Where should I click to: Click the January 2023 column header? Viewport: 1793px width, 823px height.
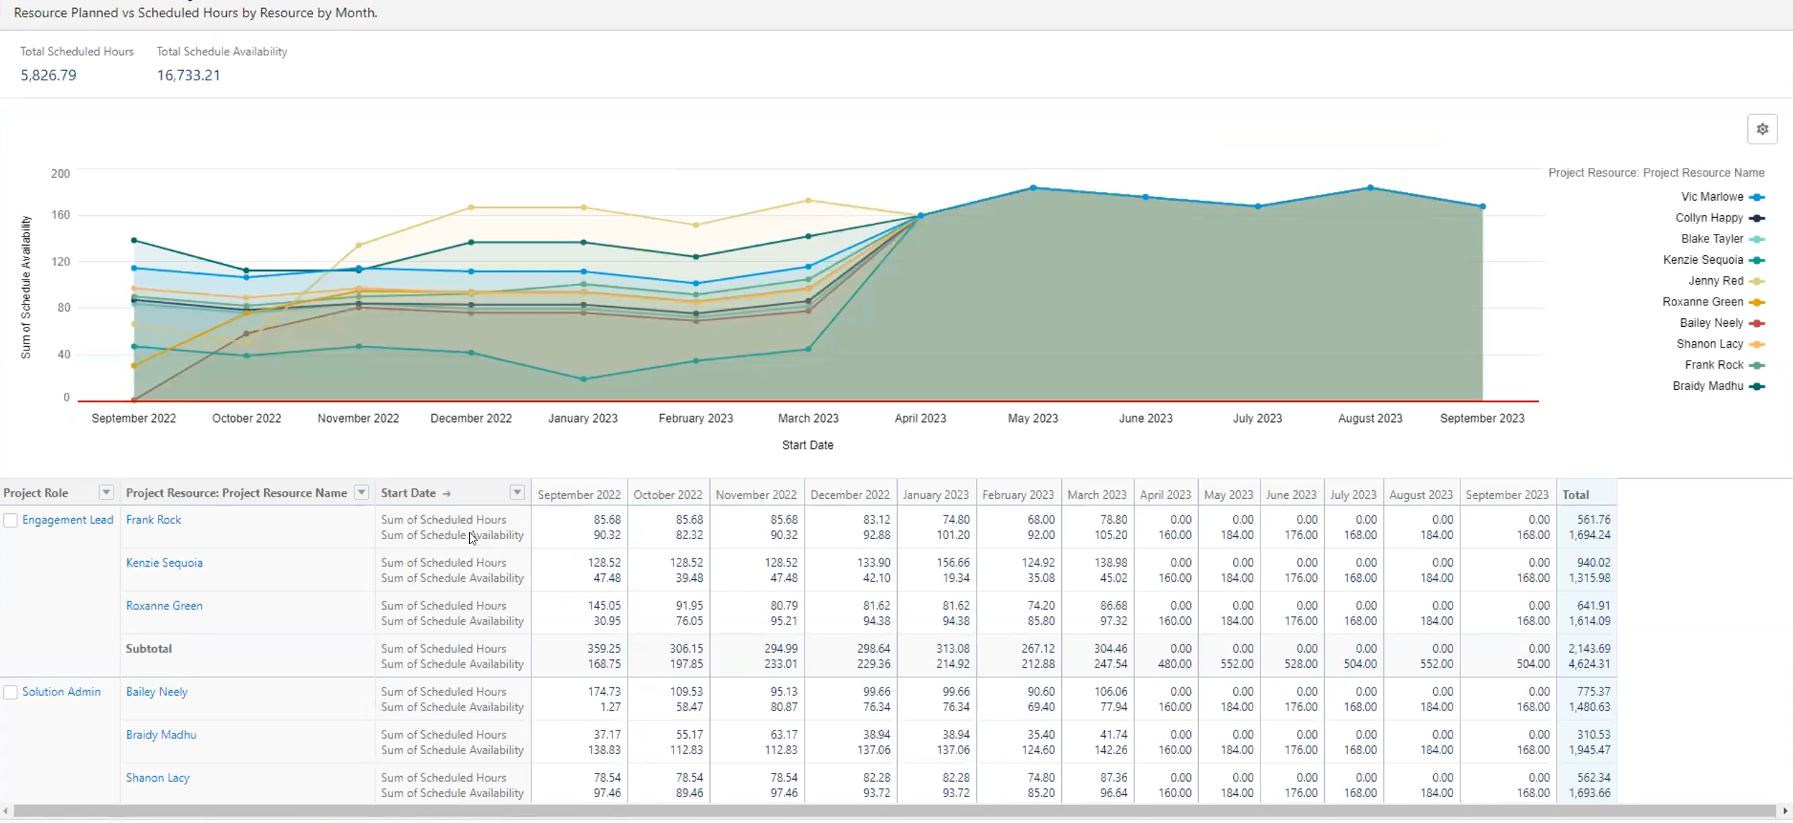pos(935,495)
